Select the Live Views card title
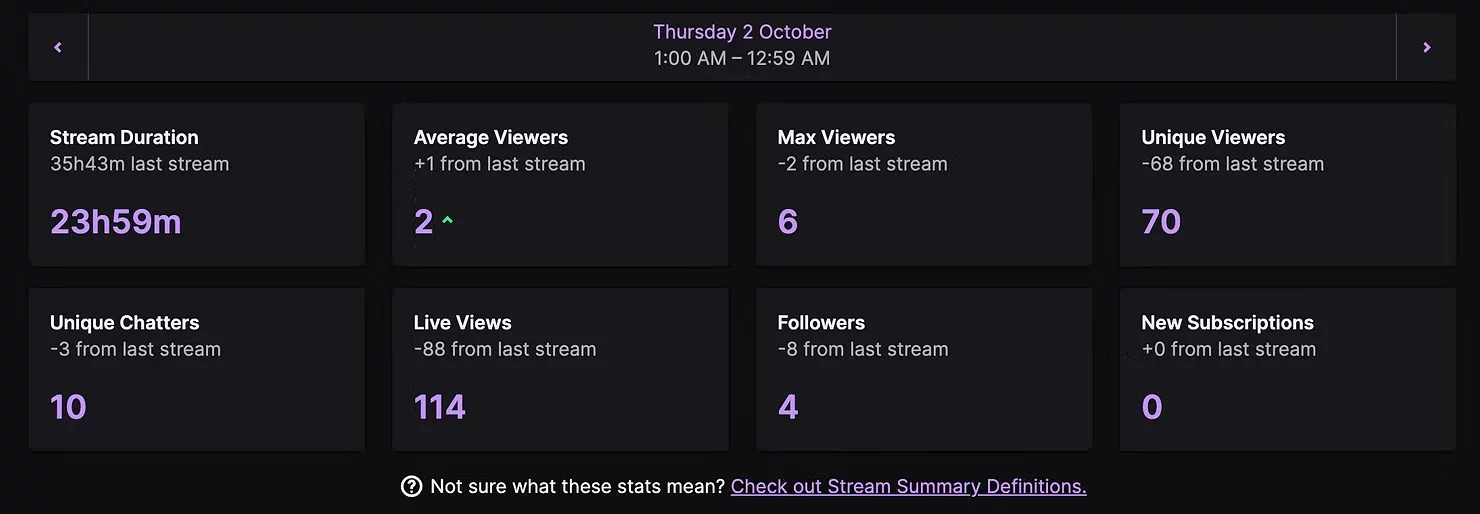 462,323
